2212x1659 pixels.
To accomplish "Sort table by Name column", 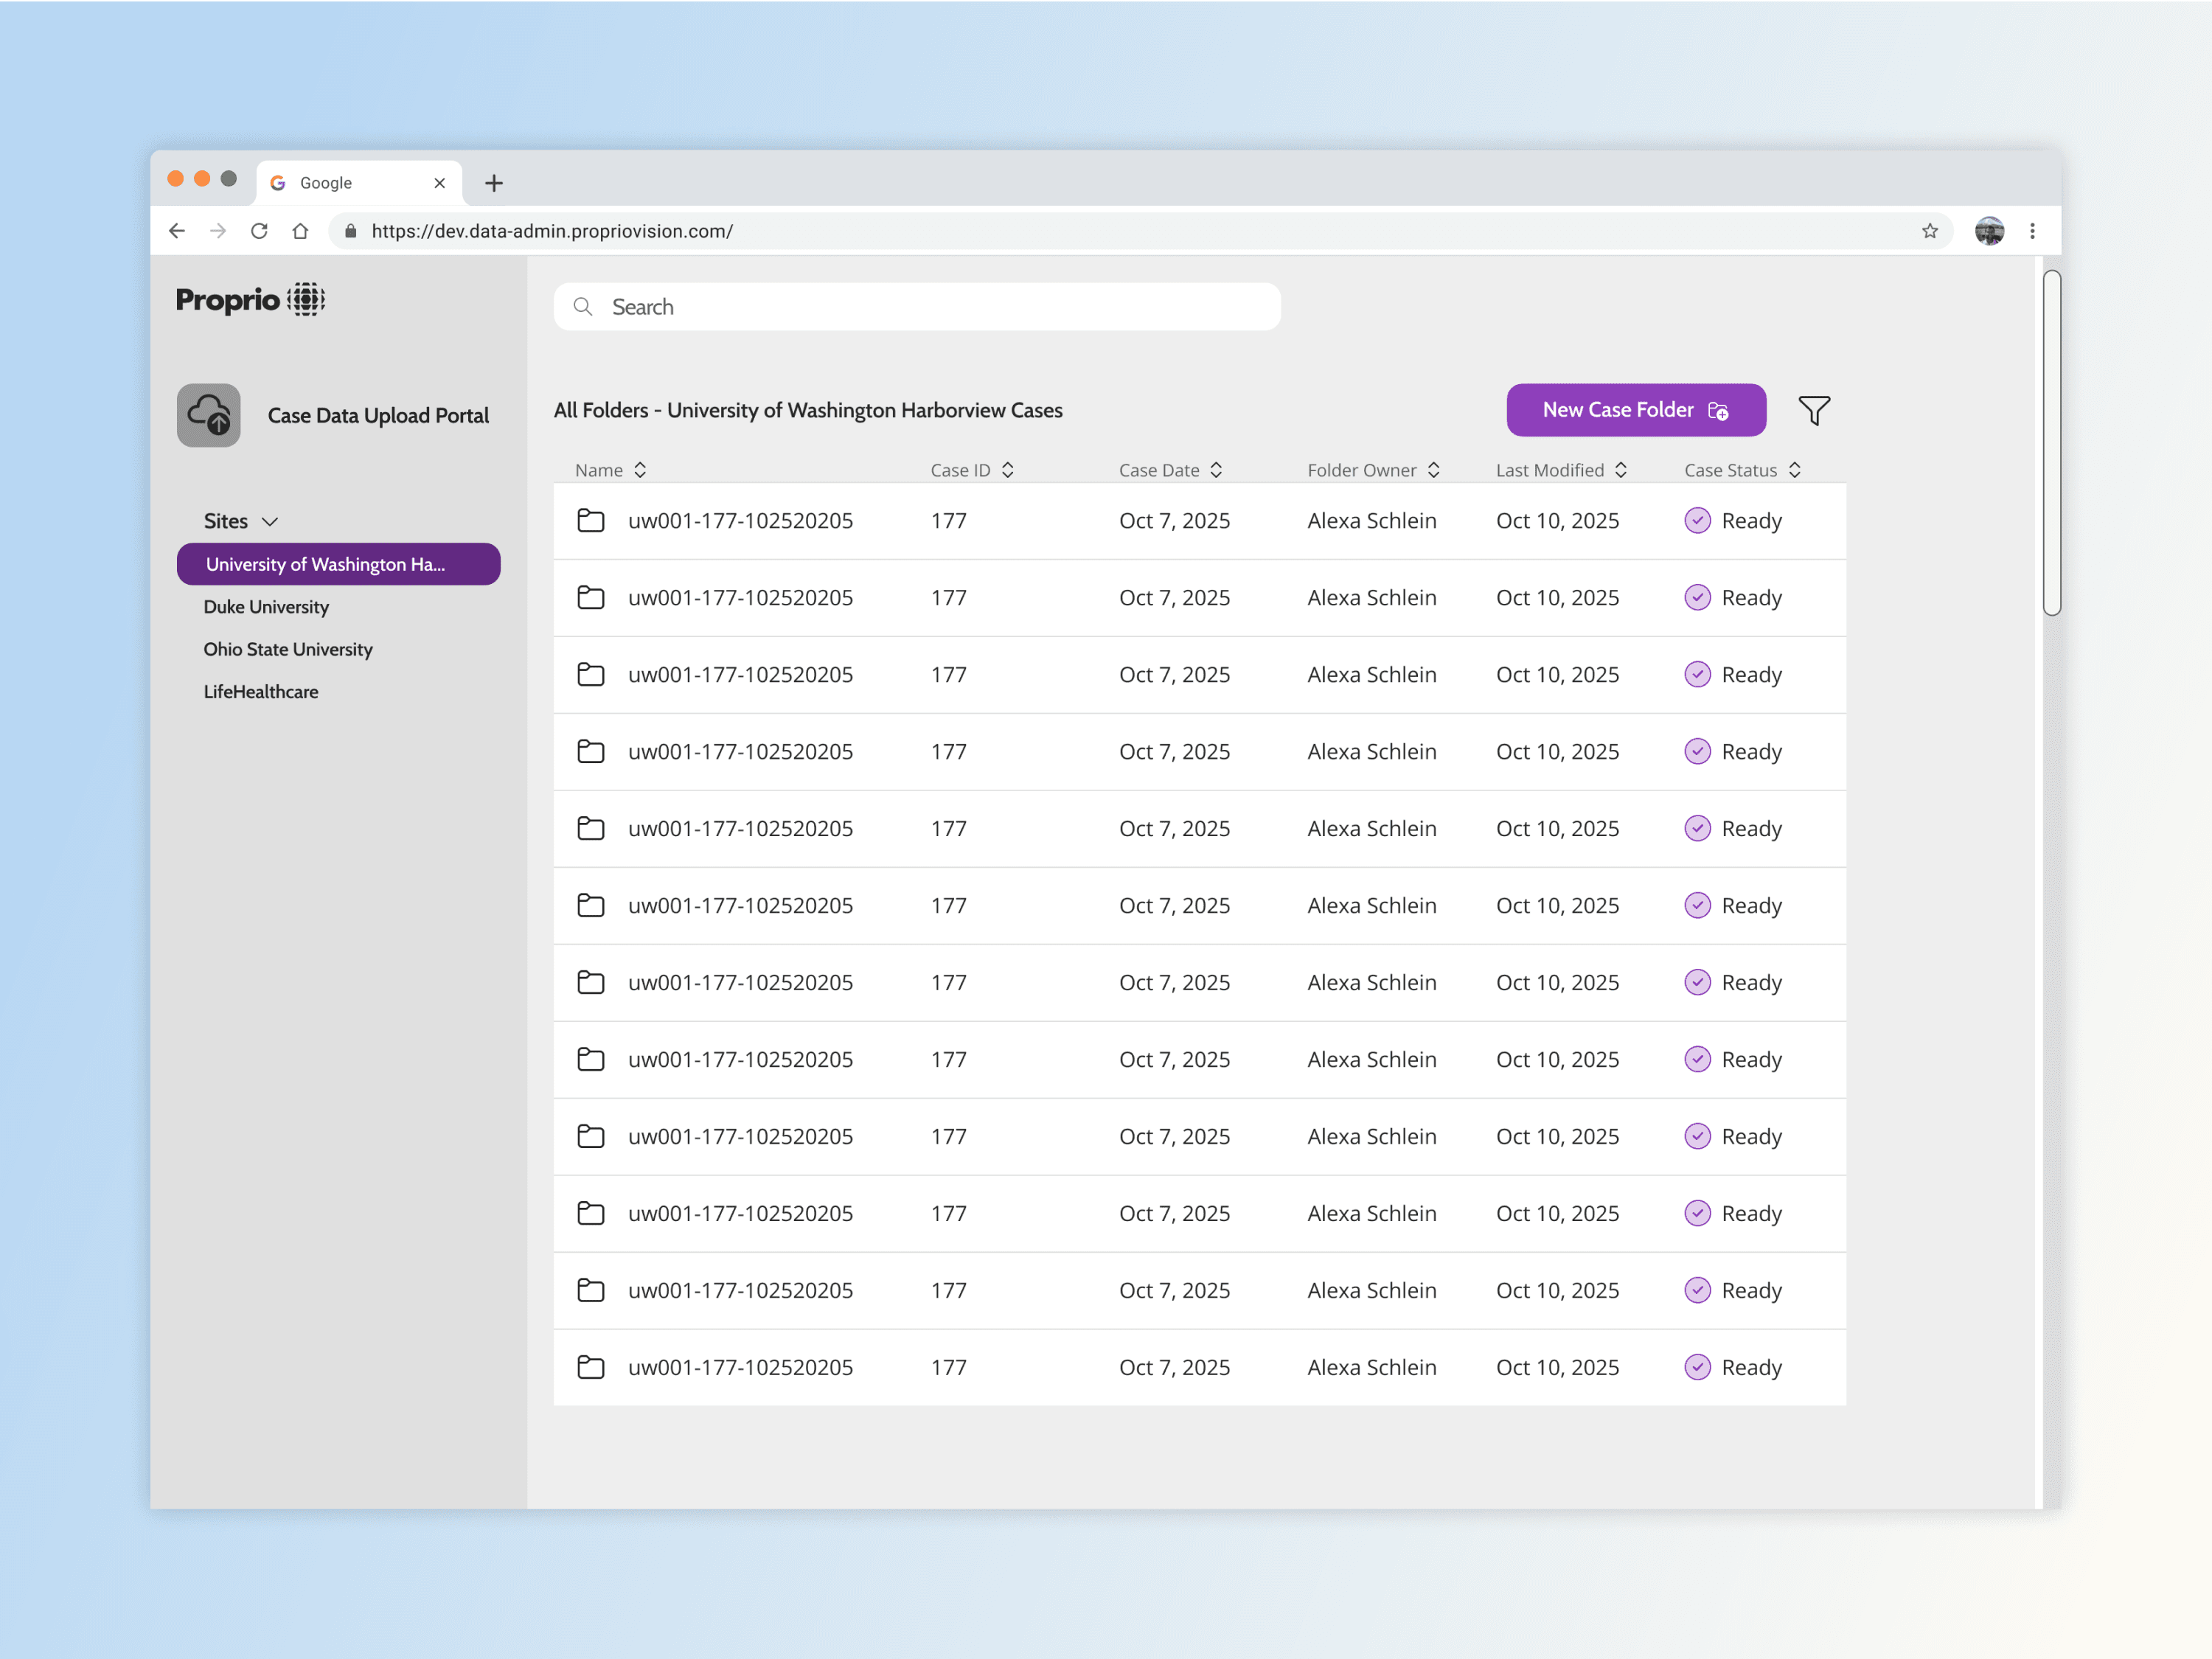I will pyautogui.click(x=640, y=470).
